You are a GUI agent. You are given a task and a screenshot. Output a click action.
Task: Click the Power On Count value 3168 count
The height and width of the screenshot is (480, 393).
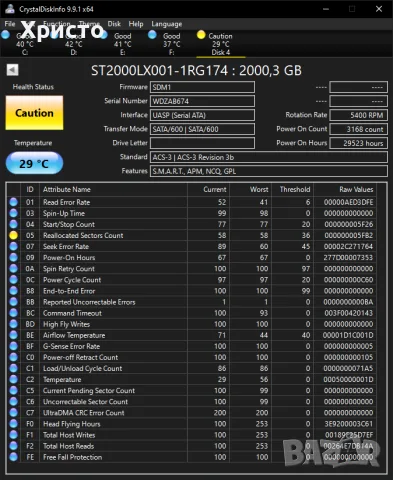(358, 129)
